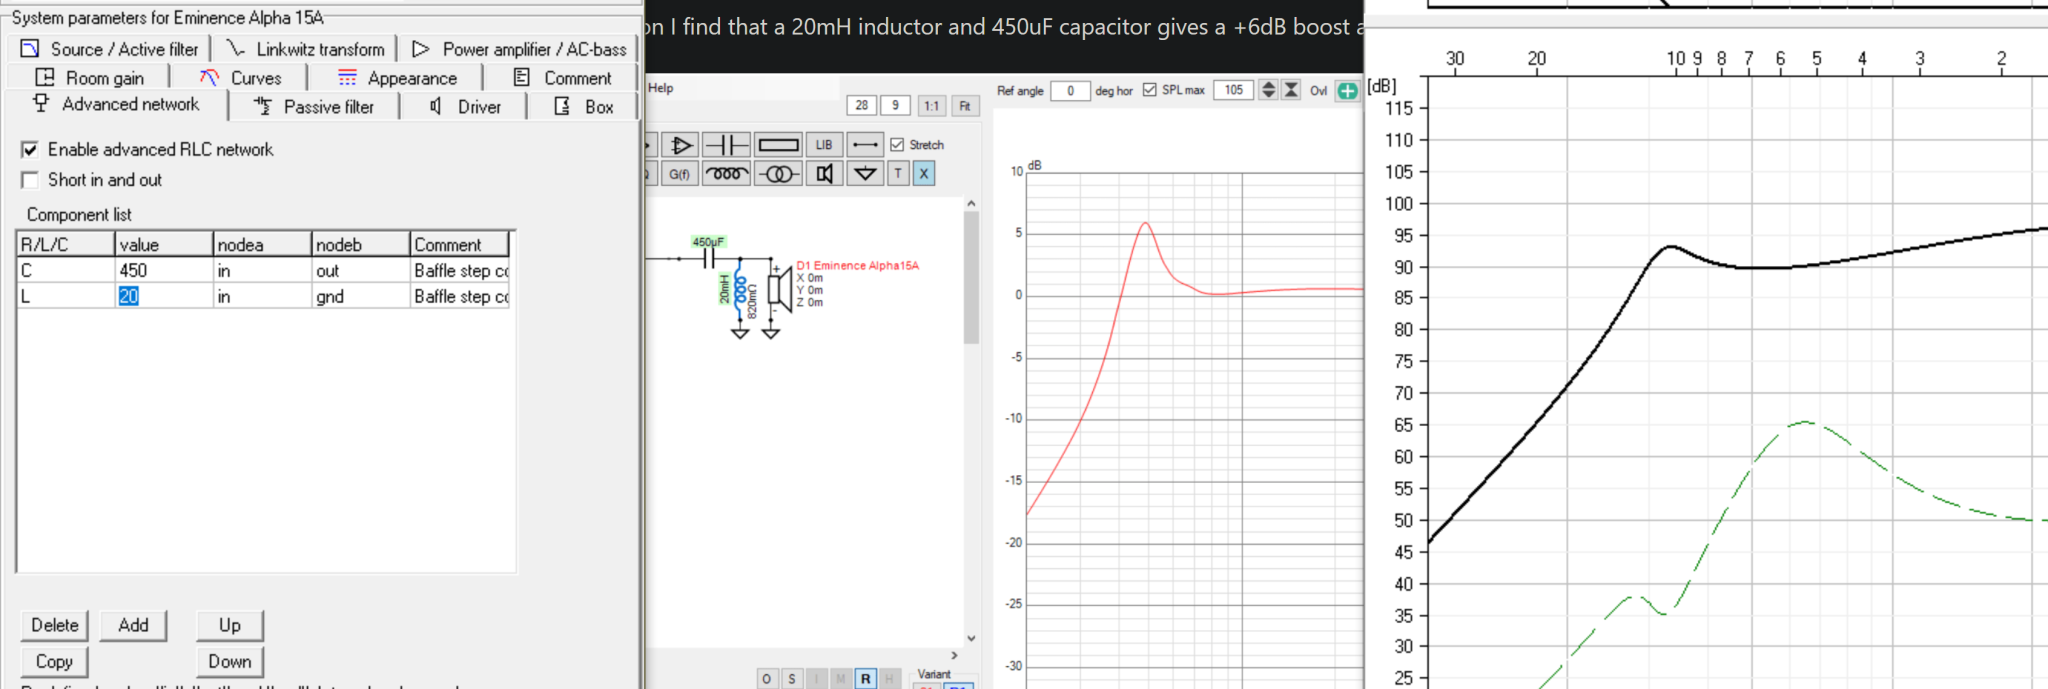Toggle the Stretch checkbox
This screenshot has height=689, width=2048.
coord(897,145)
